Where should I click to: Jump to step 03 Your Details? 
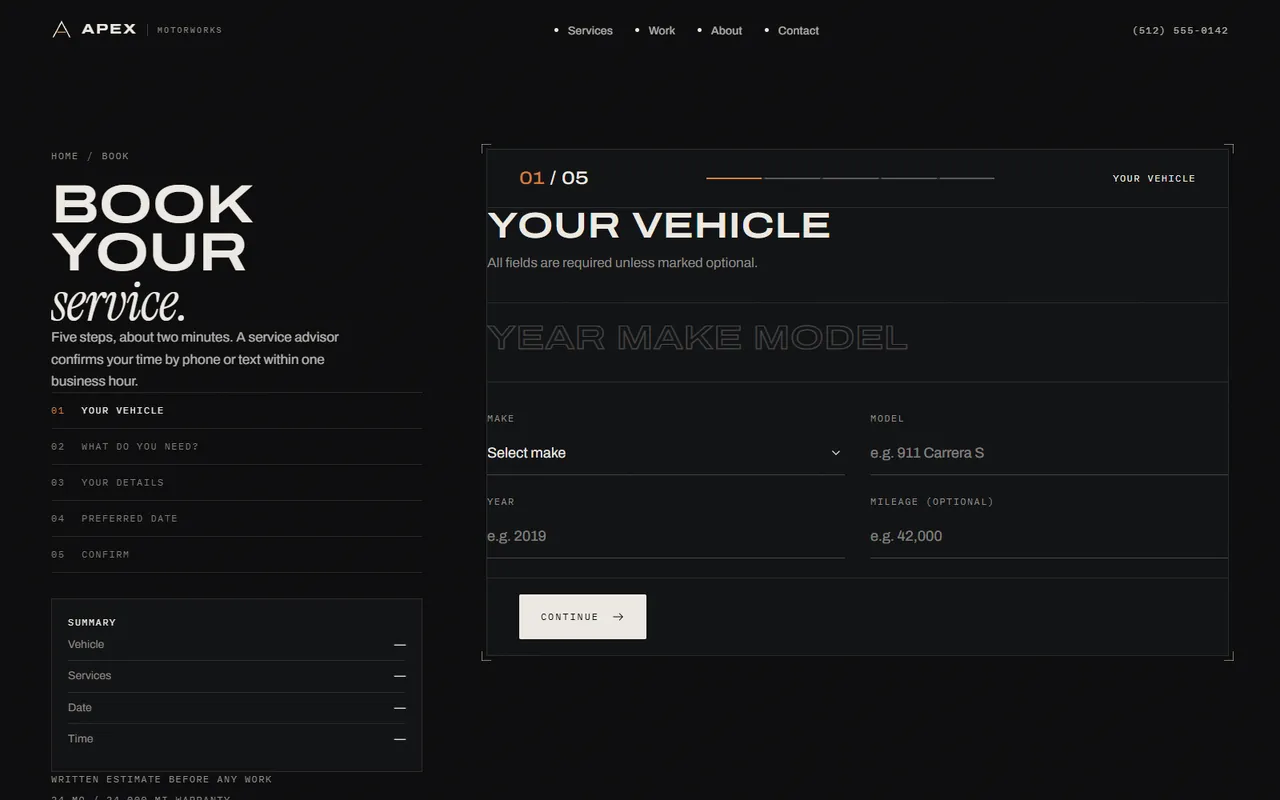coord(236,483)
